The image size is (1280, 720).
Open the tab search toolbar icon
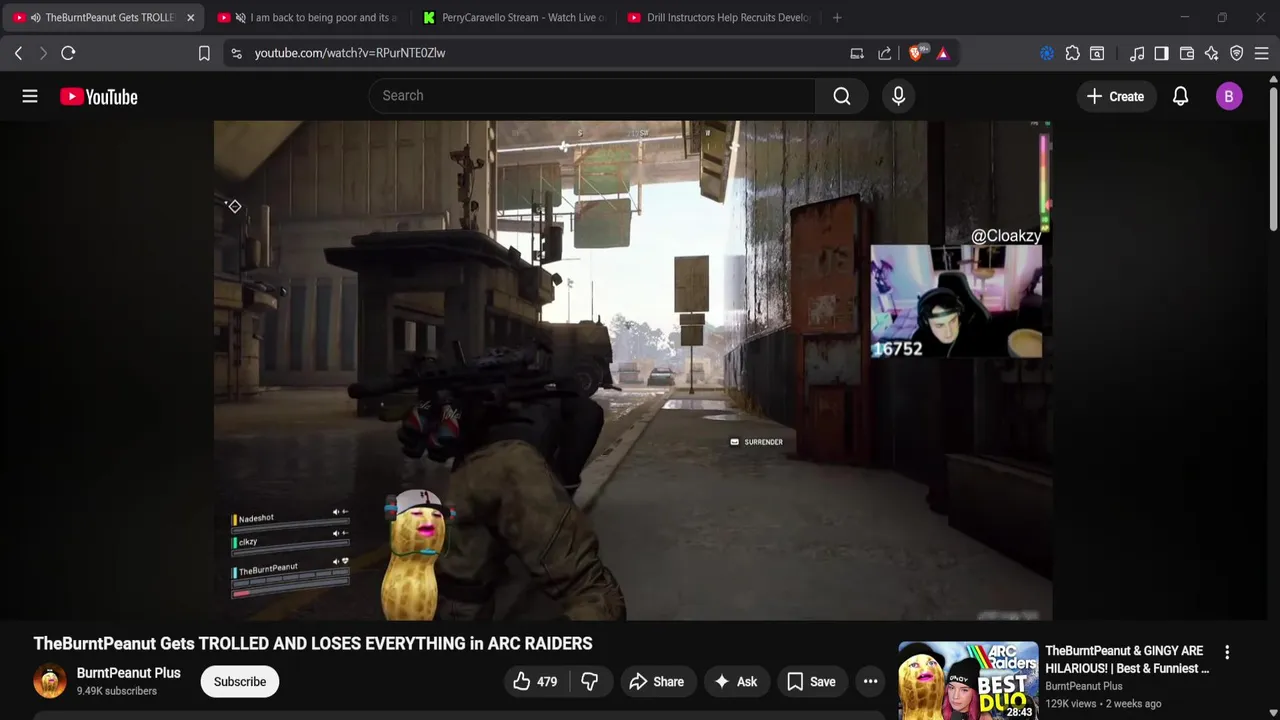(x=1097, y=53)
